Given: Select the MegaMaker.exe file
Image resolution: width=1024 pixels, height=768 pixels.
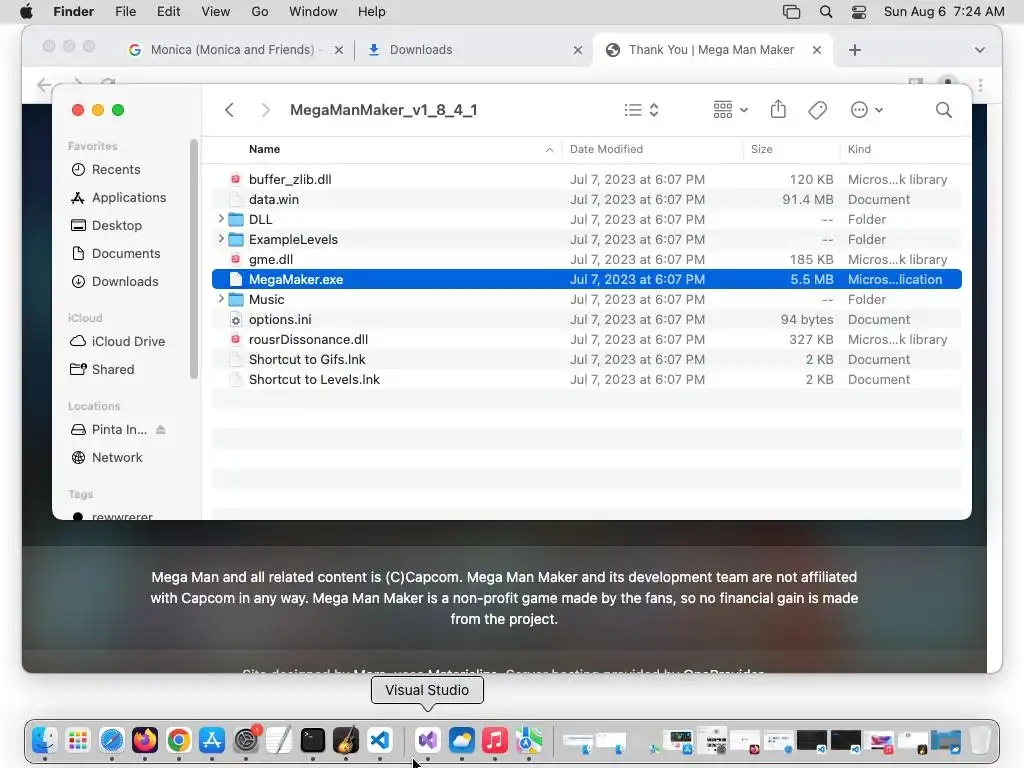Looking at the screenshot, I should [x=586, y=279].
